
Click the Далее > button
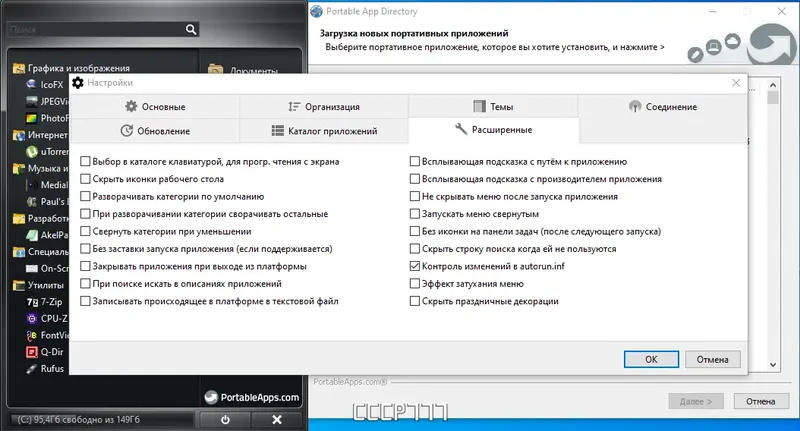pos(695,401)
